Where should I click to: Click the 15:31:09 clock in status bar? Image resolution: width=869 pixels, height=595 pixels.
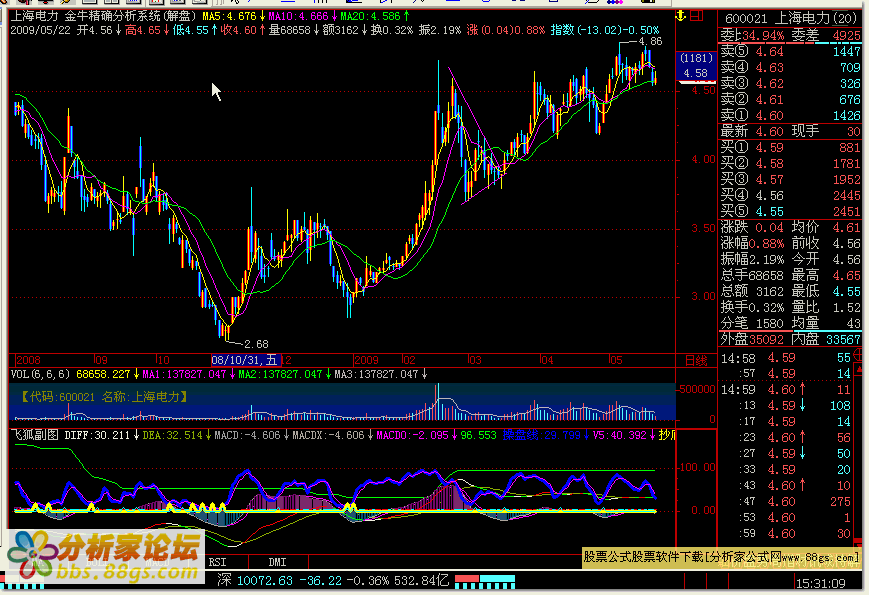(821, 583)
